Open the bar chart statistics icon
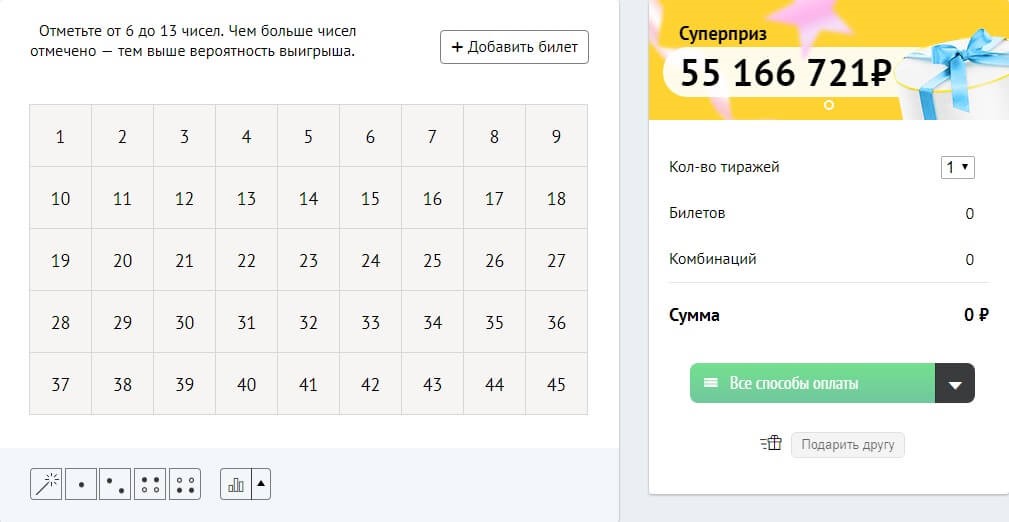The width and height of the screenshot is (1009, 522). click(236, 485)
